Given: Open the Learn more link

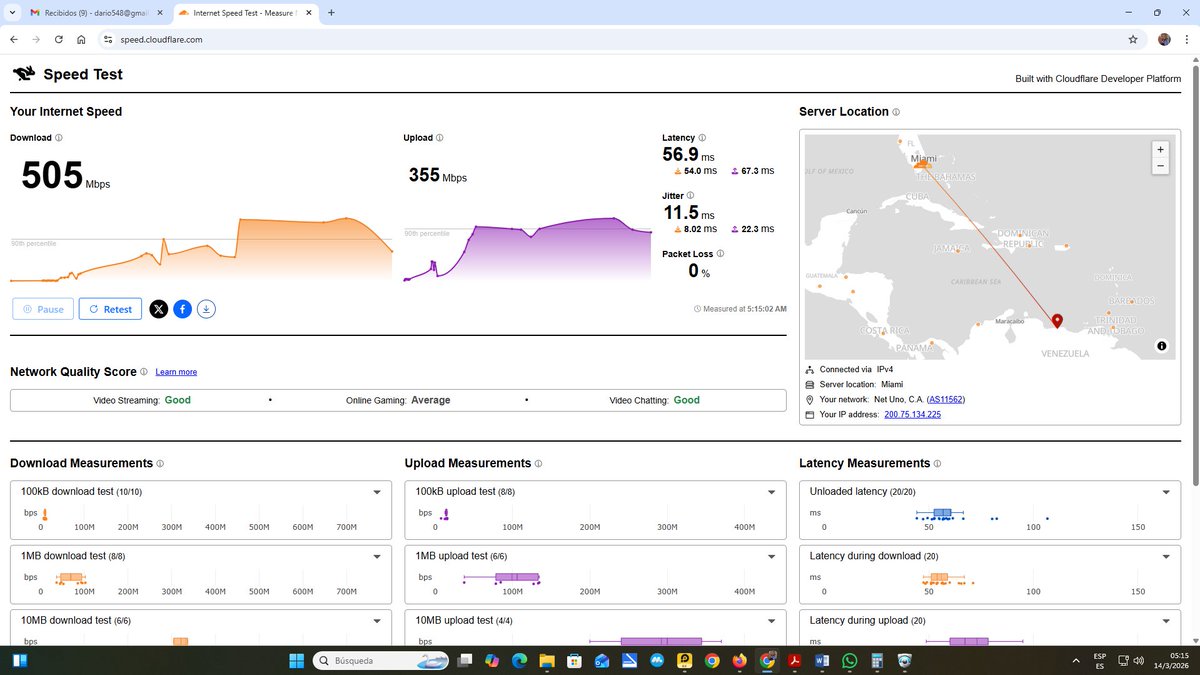Looking at the screenshot, I should [x=176, y=372].
